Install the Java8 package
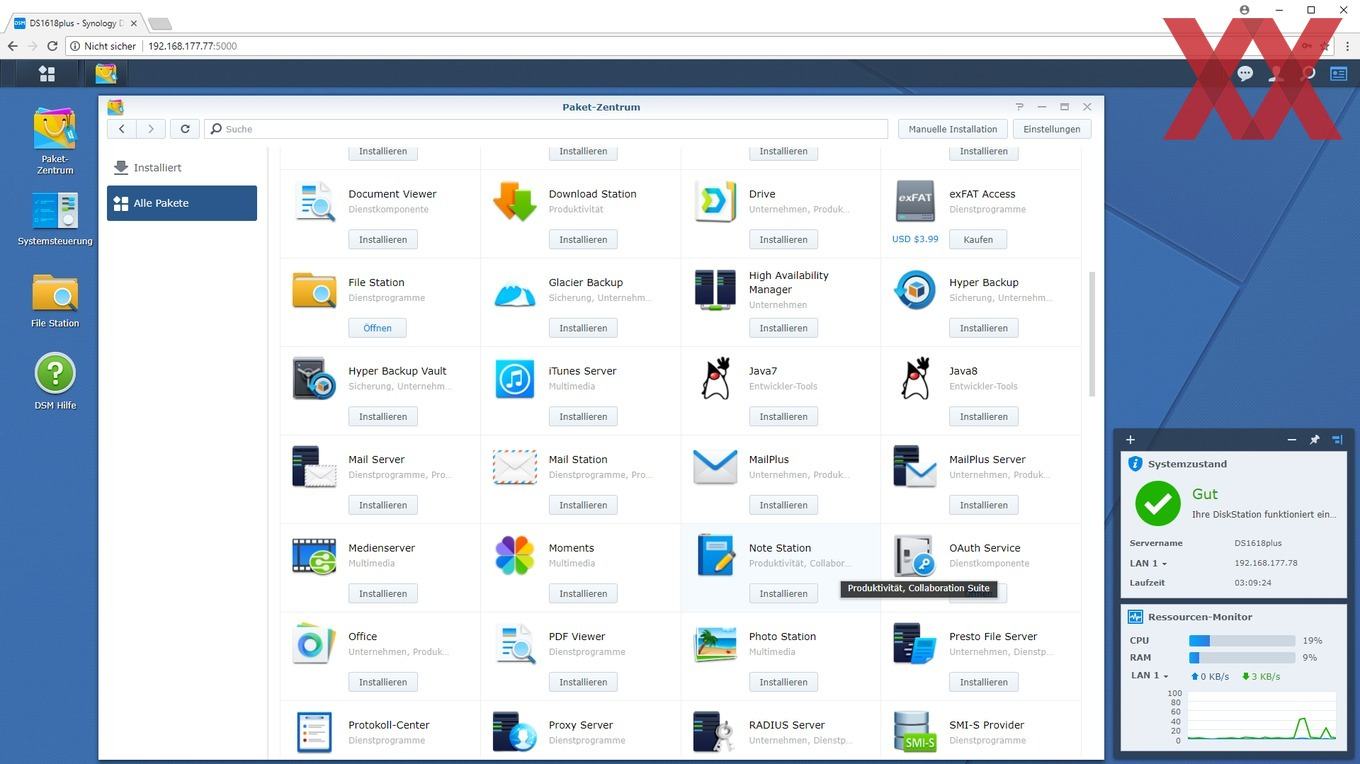This screenshot has width=1360, height=764. pyautogui.click(x=984, y=417)
